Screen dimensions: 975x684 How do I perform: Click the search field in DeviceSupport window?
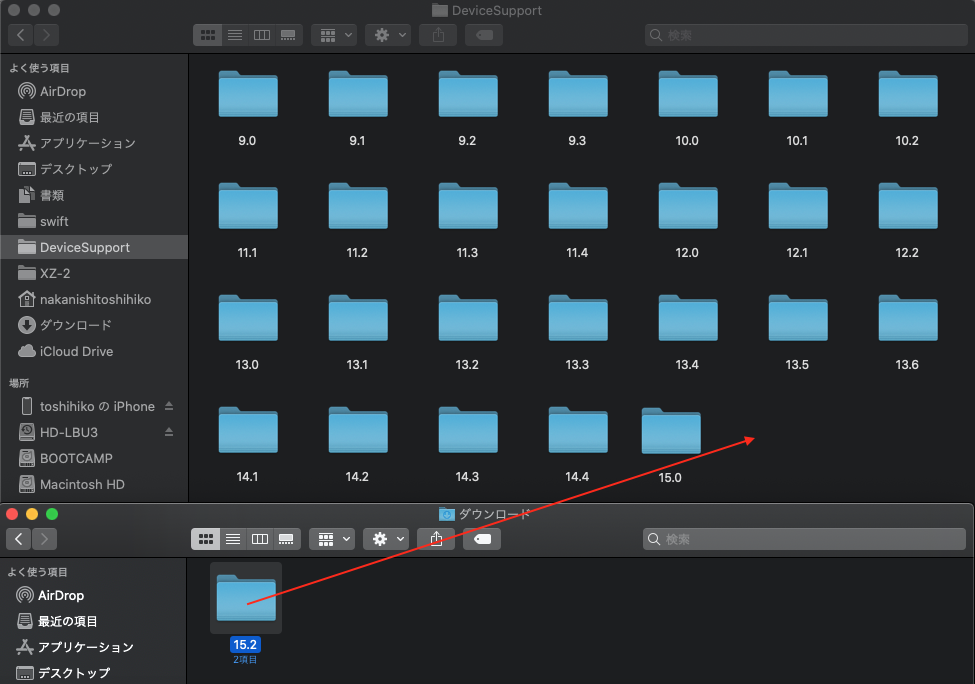[x=806, y=35]
